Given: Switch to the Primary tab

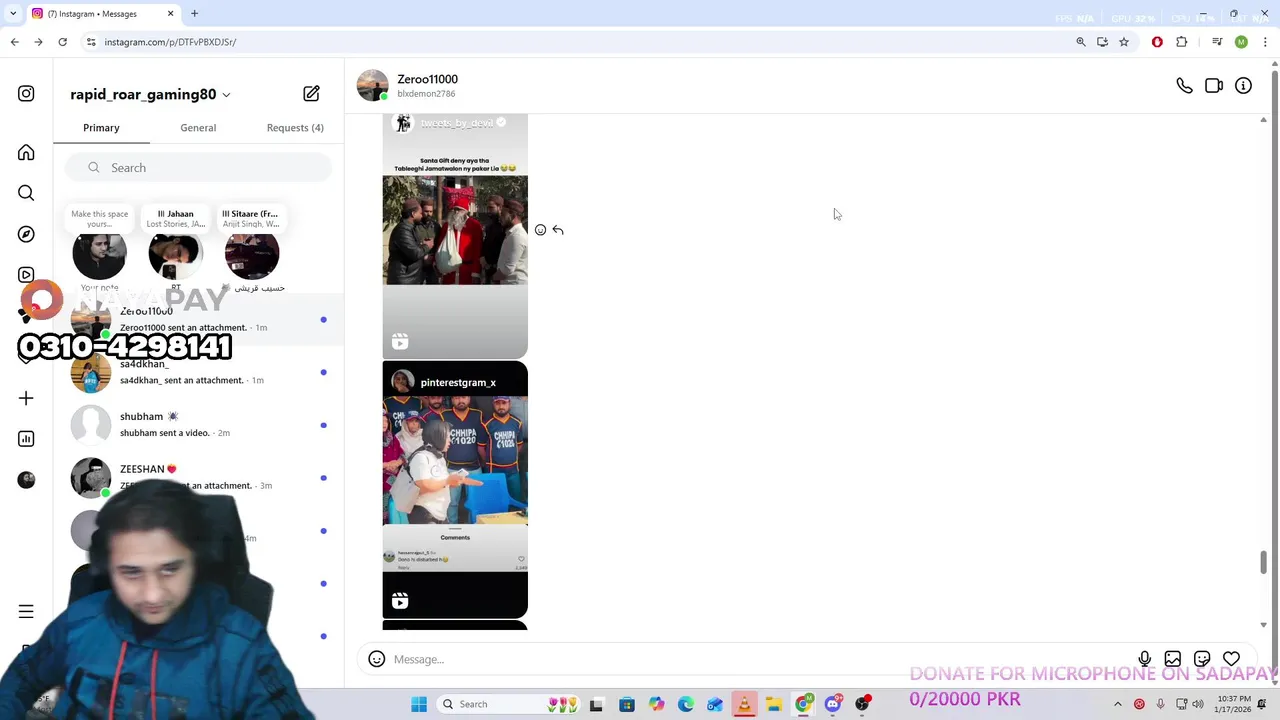Looking at the screenshot, I should [x=101, y=128].
